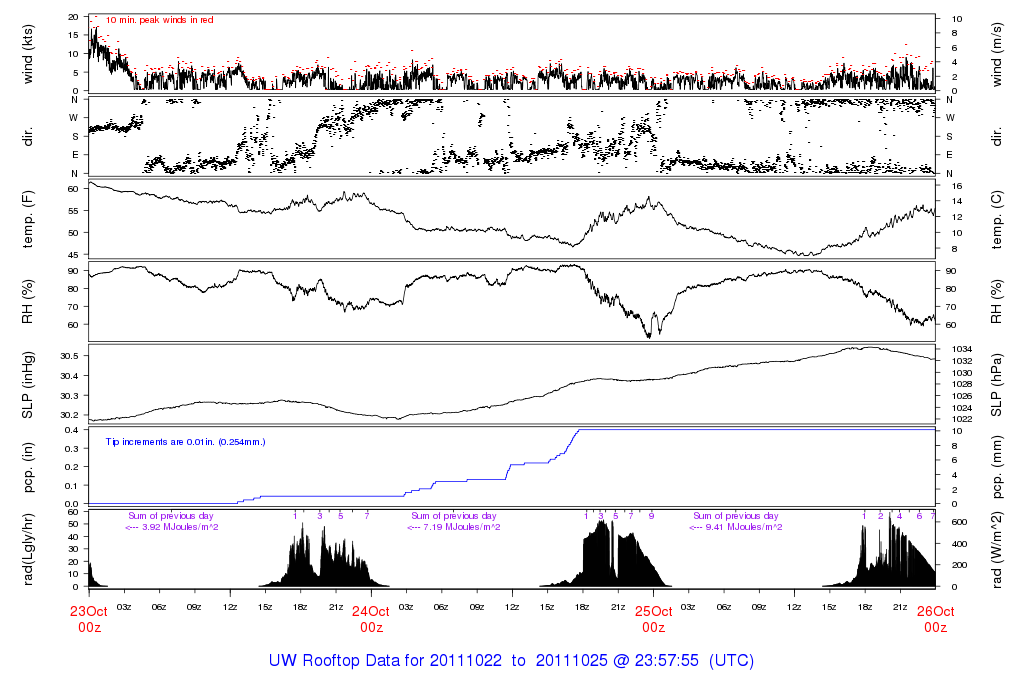Click the '7.19 MJoules/m^2' radiation sum
1024x700 pixels.
(x=462, y=527)
